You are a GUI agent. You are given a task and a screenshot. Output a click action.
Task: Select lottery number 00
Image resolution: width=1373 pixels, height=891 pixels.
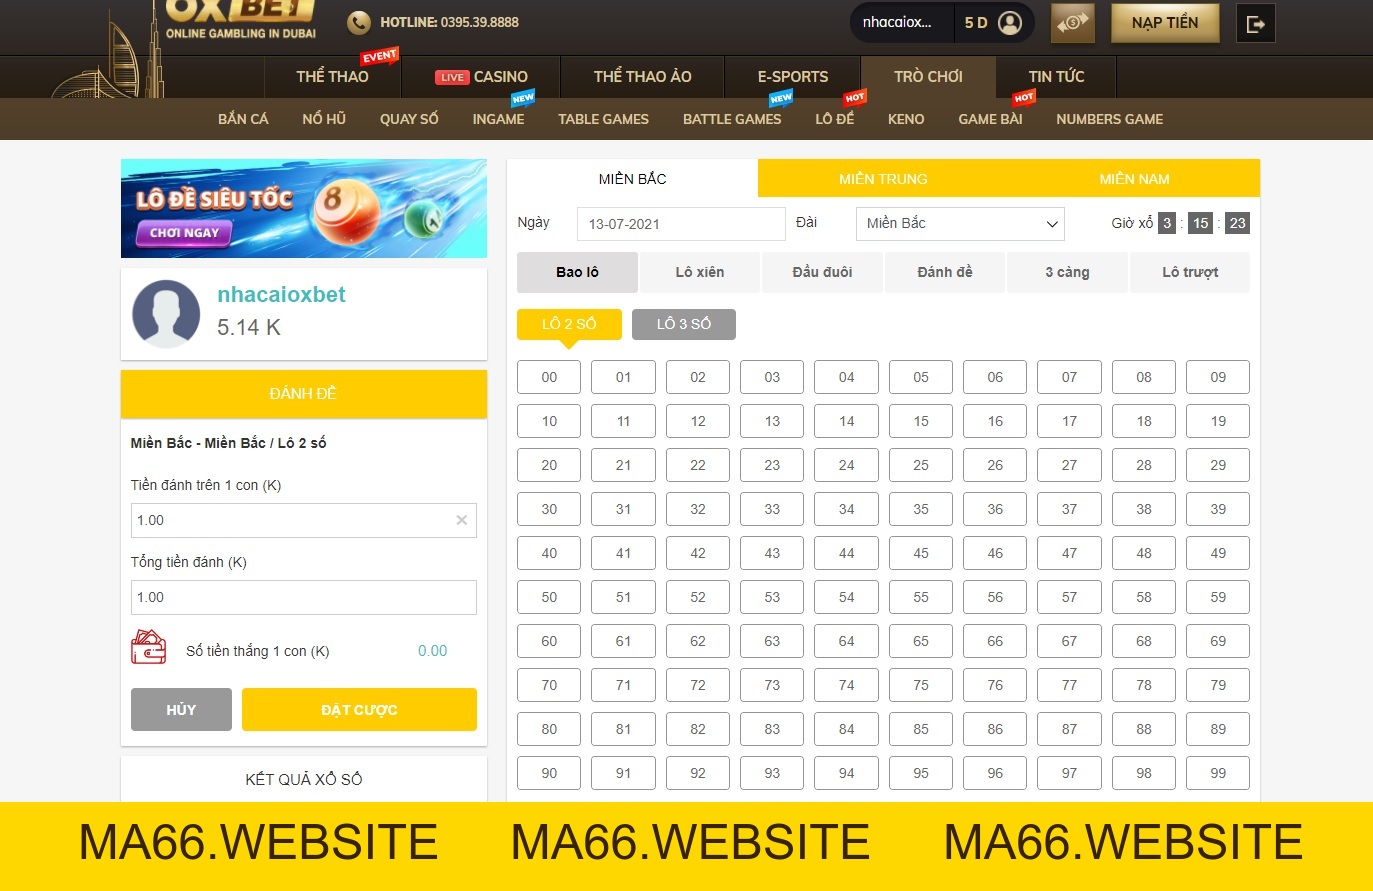click(x=549, y=377)
